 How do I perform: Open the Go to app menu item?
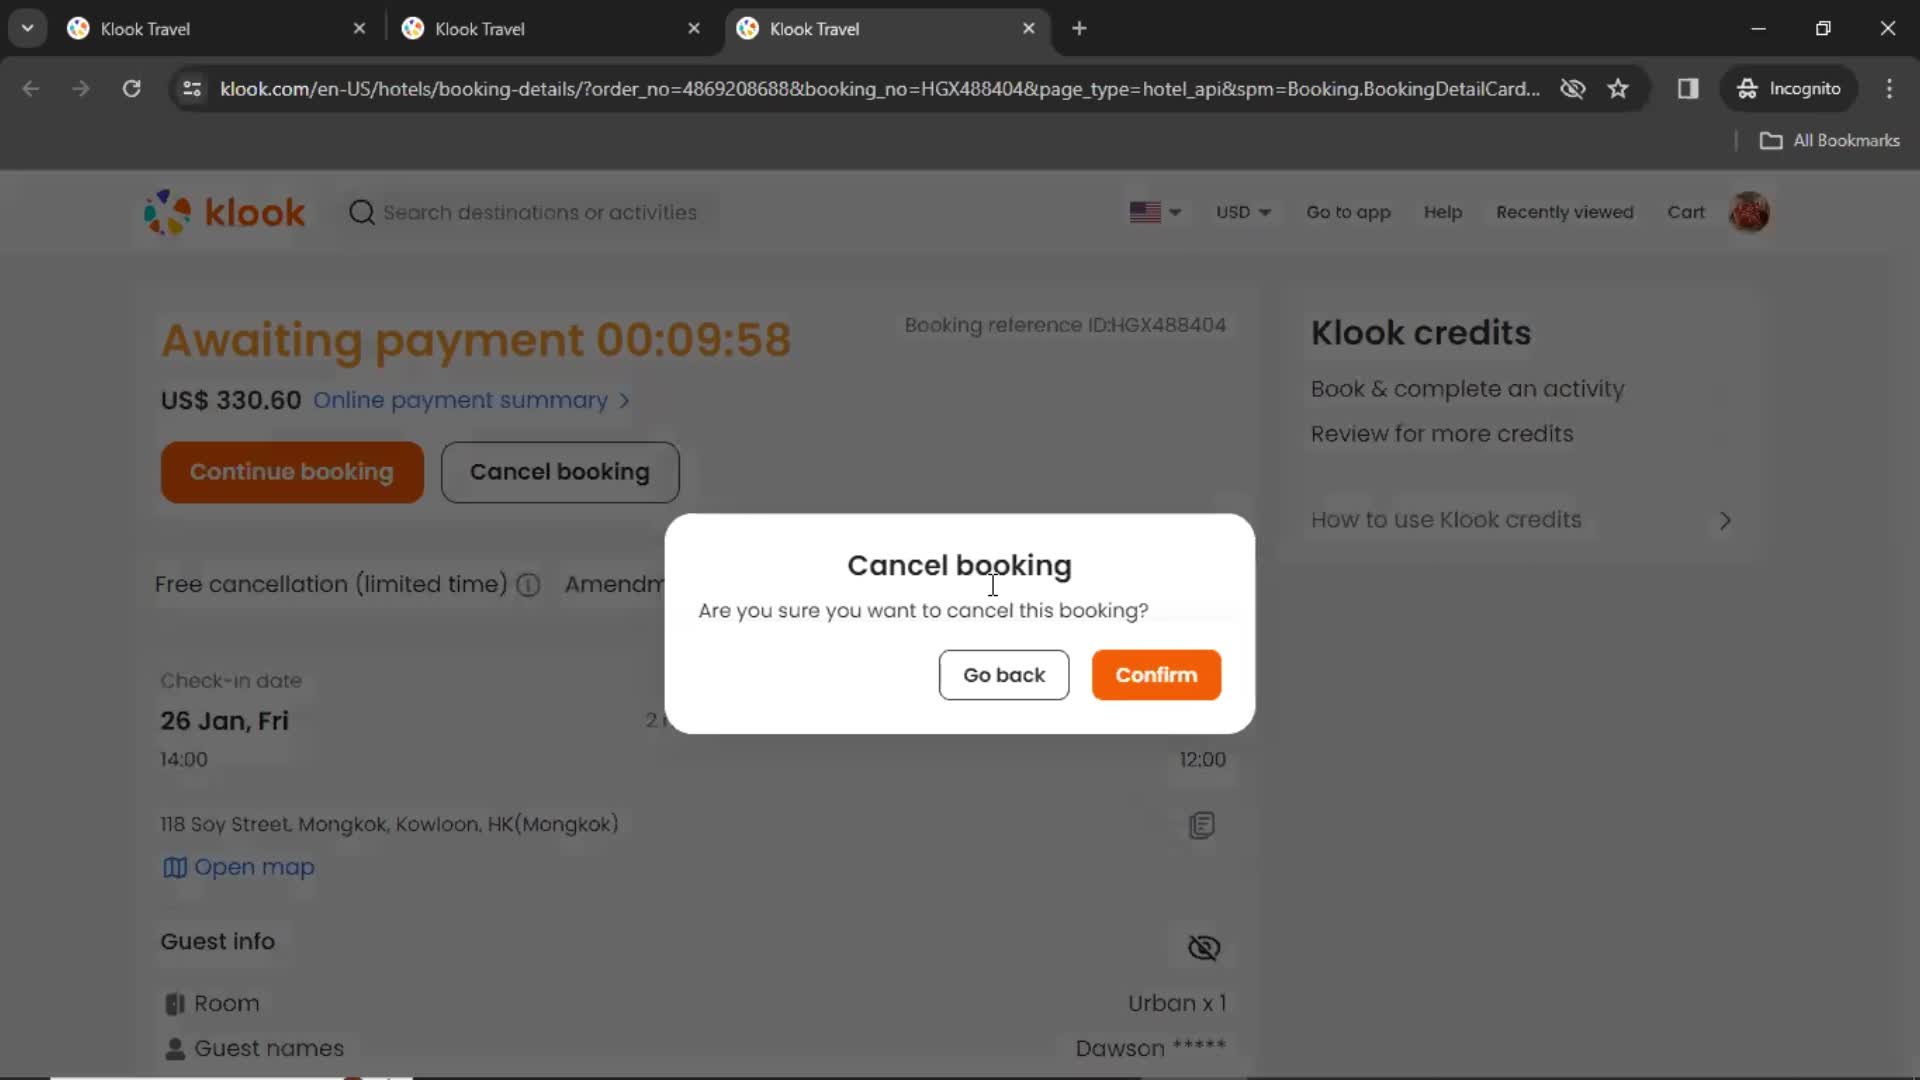click(x=1349, y=212)
